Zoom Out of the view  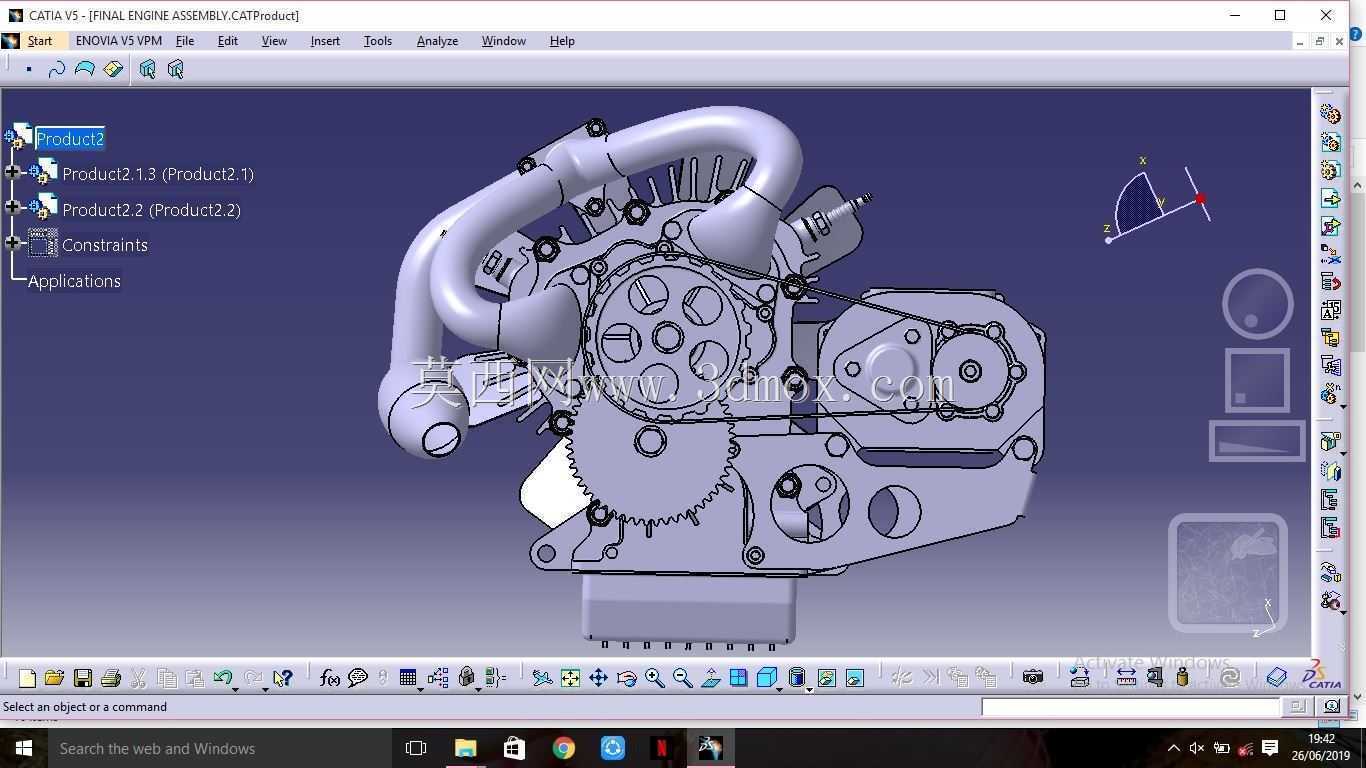pyautogui.click(x=682, y=678)
